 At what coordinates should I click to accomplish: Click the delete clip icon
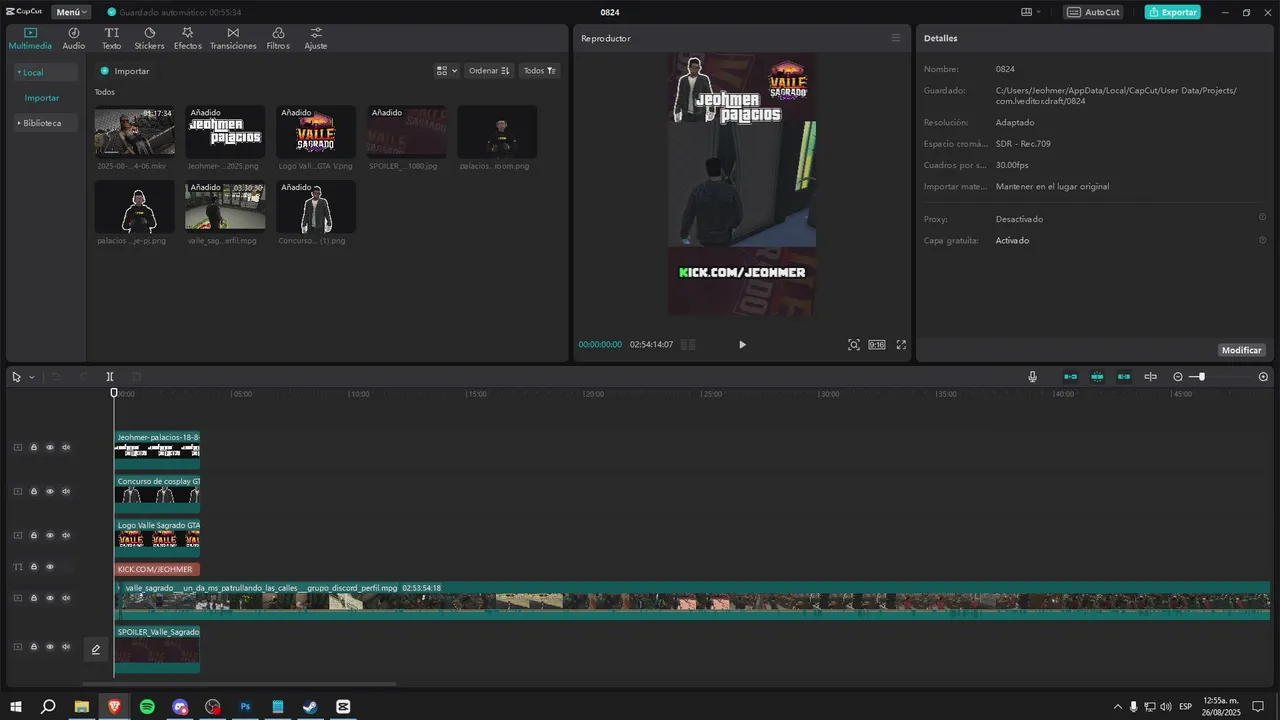[x=136, y=377]
